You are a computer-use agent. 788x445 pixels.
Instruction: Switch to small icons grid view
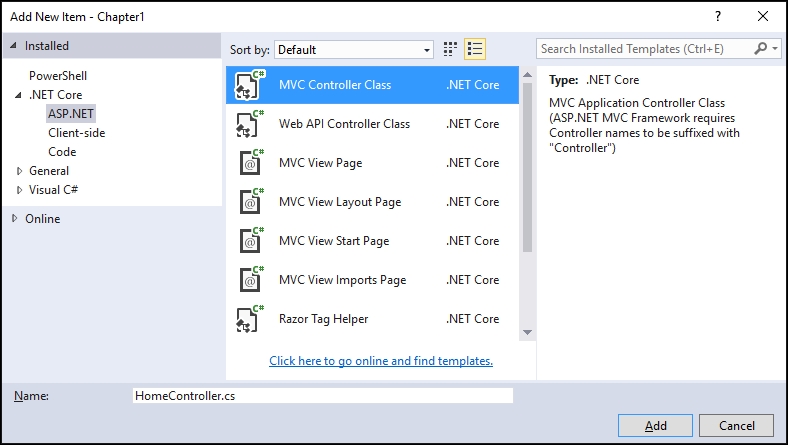pyautogui.click(x=450, y=49)
